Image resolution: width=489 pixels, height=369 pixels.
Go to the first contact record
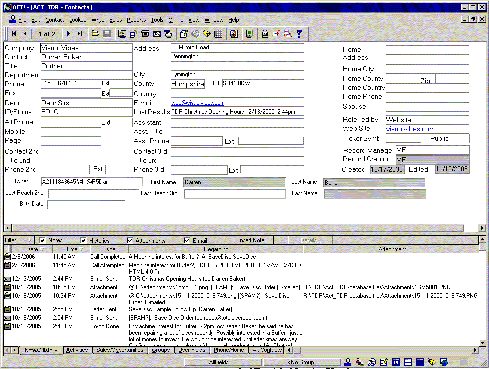[x=14, y=34]
